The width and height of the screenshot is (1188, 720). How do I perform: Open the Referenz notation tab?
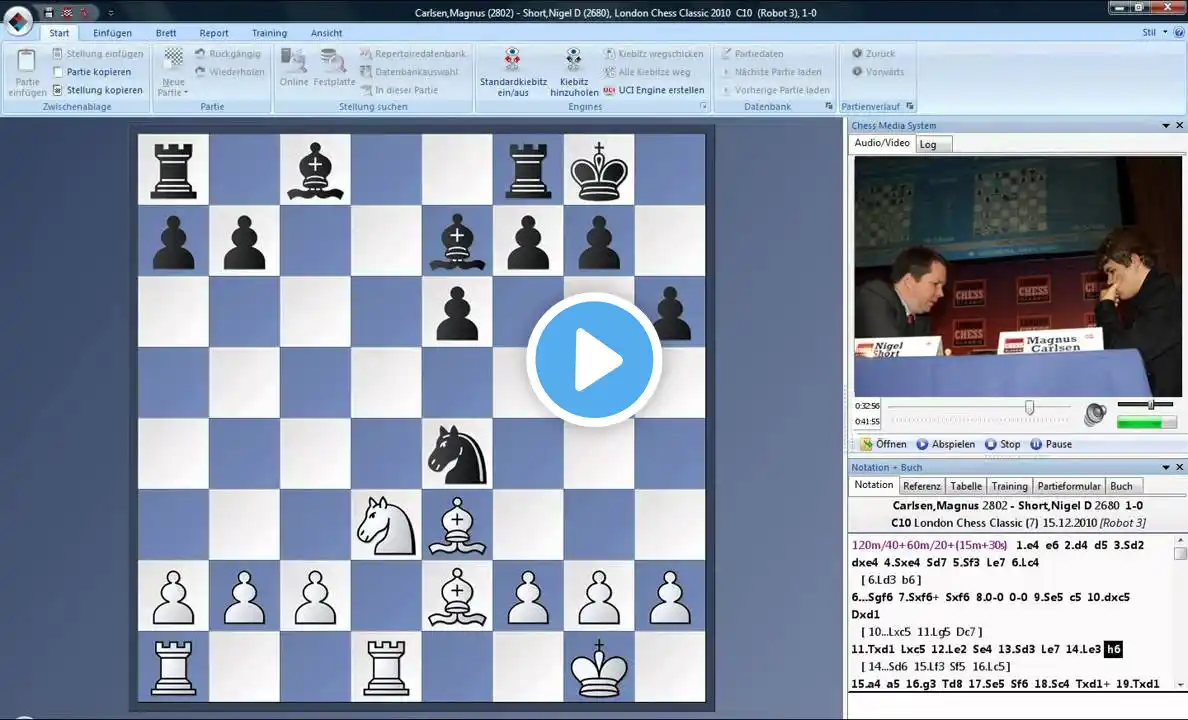click(921, 487)
